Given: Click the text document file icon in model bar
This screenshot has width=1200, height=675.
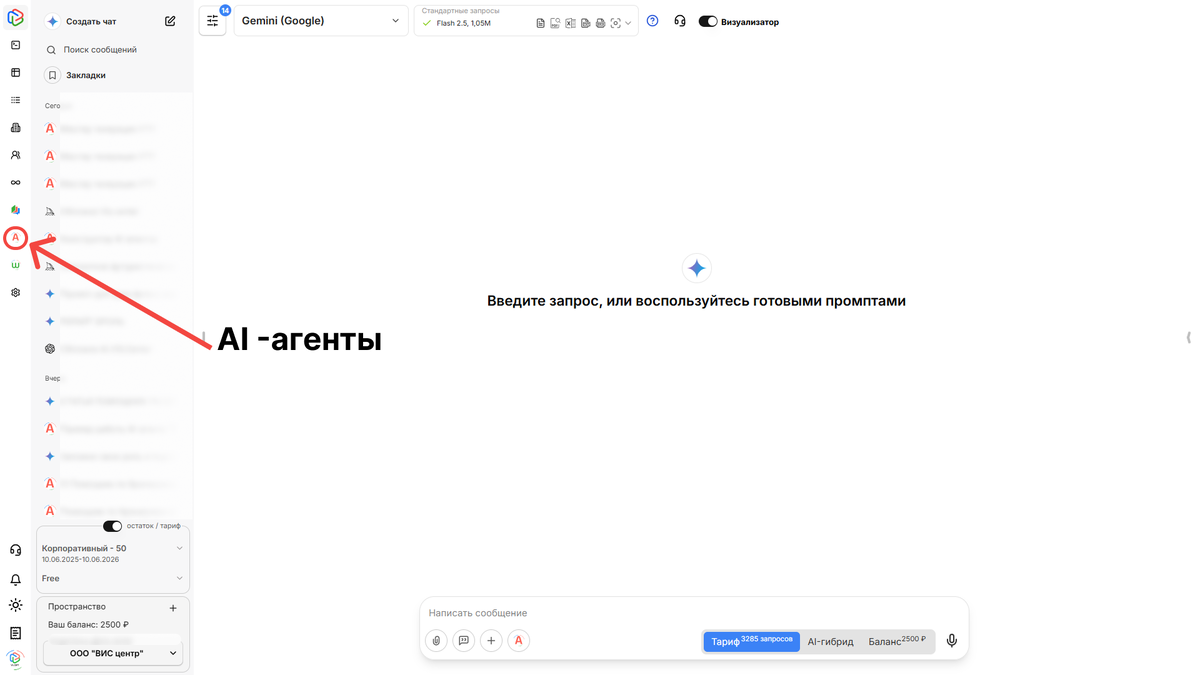Looking at the screenshot, I should point(540,23).
